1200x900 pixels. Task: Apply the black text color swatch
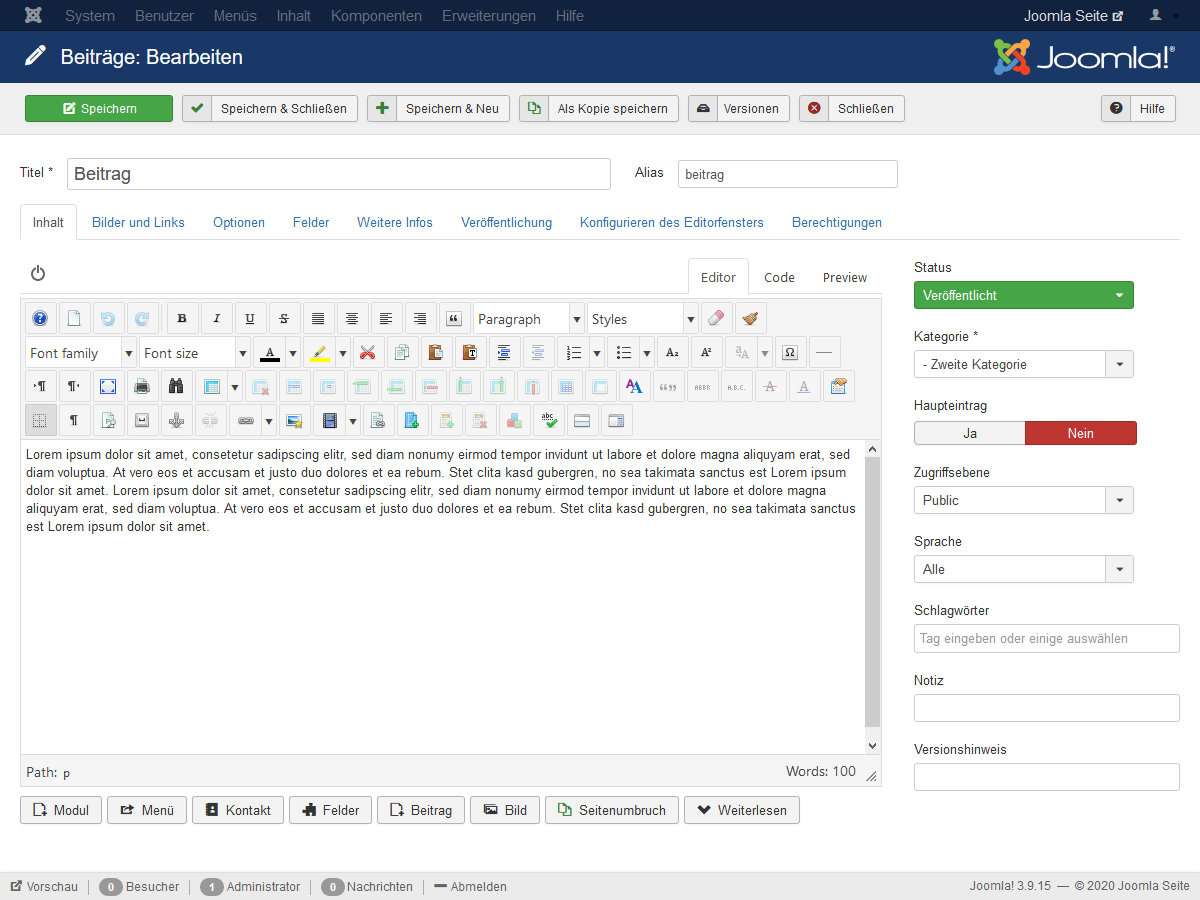270,353
